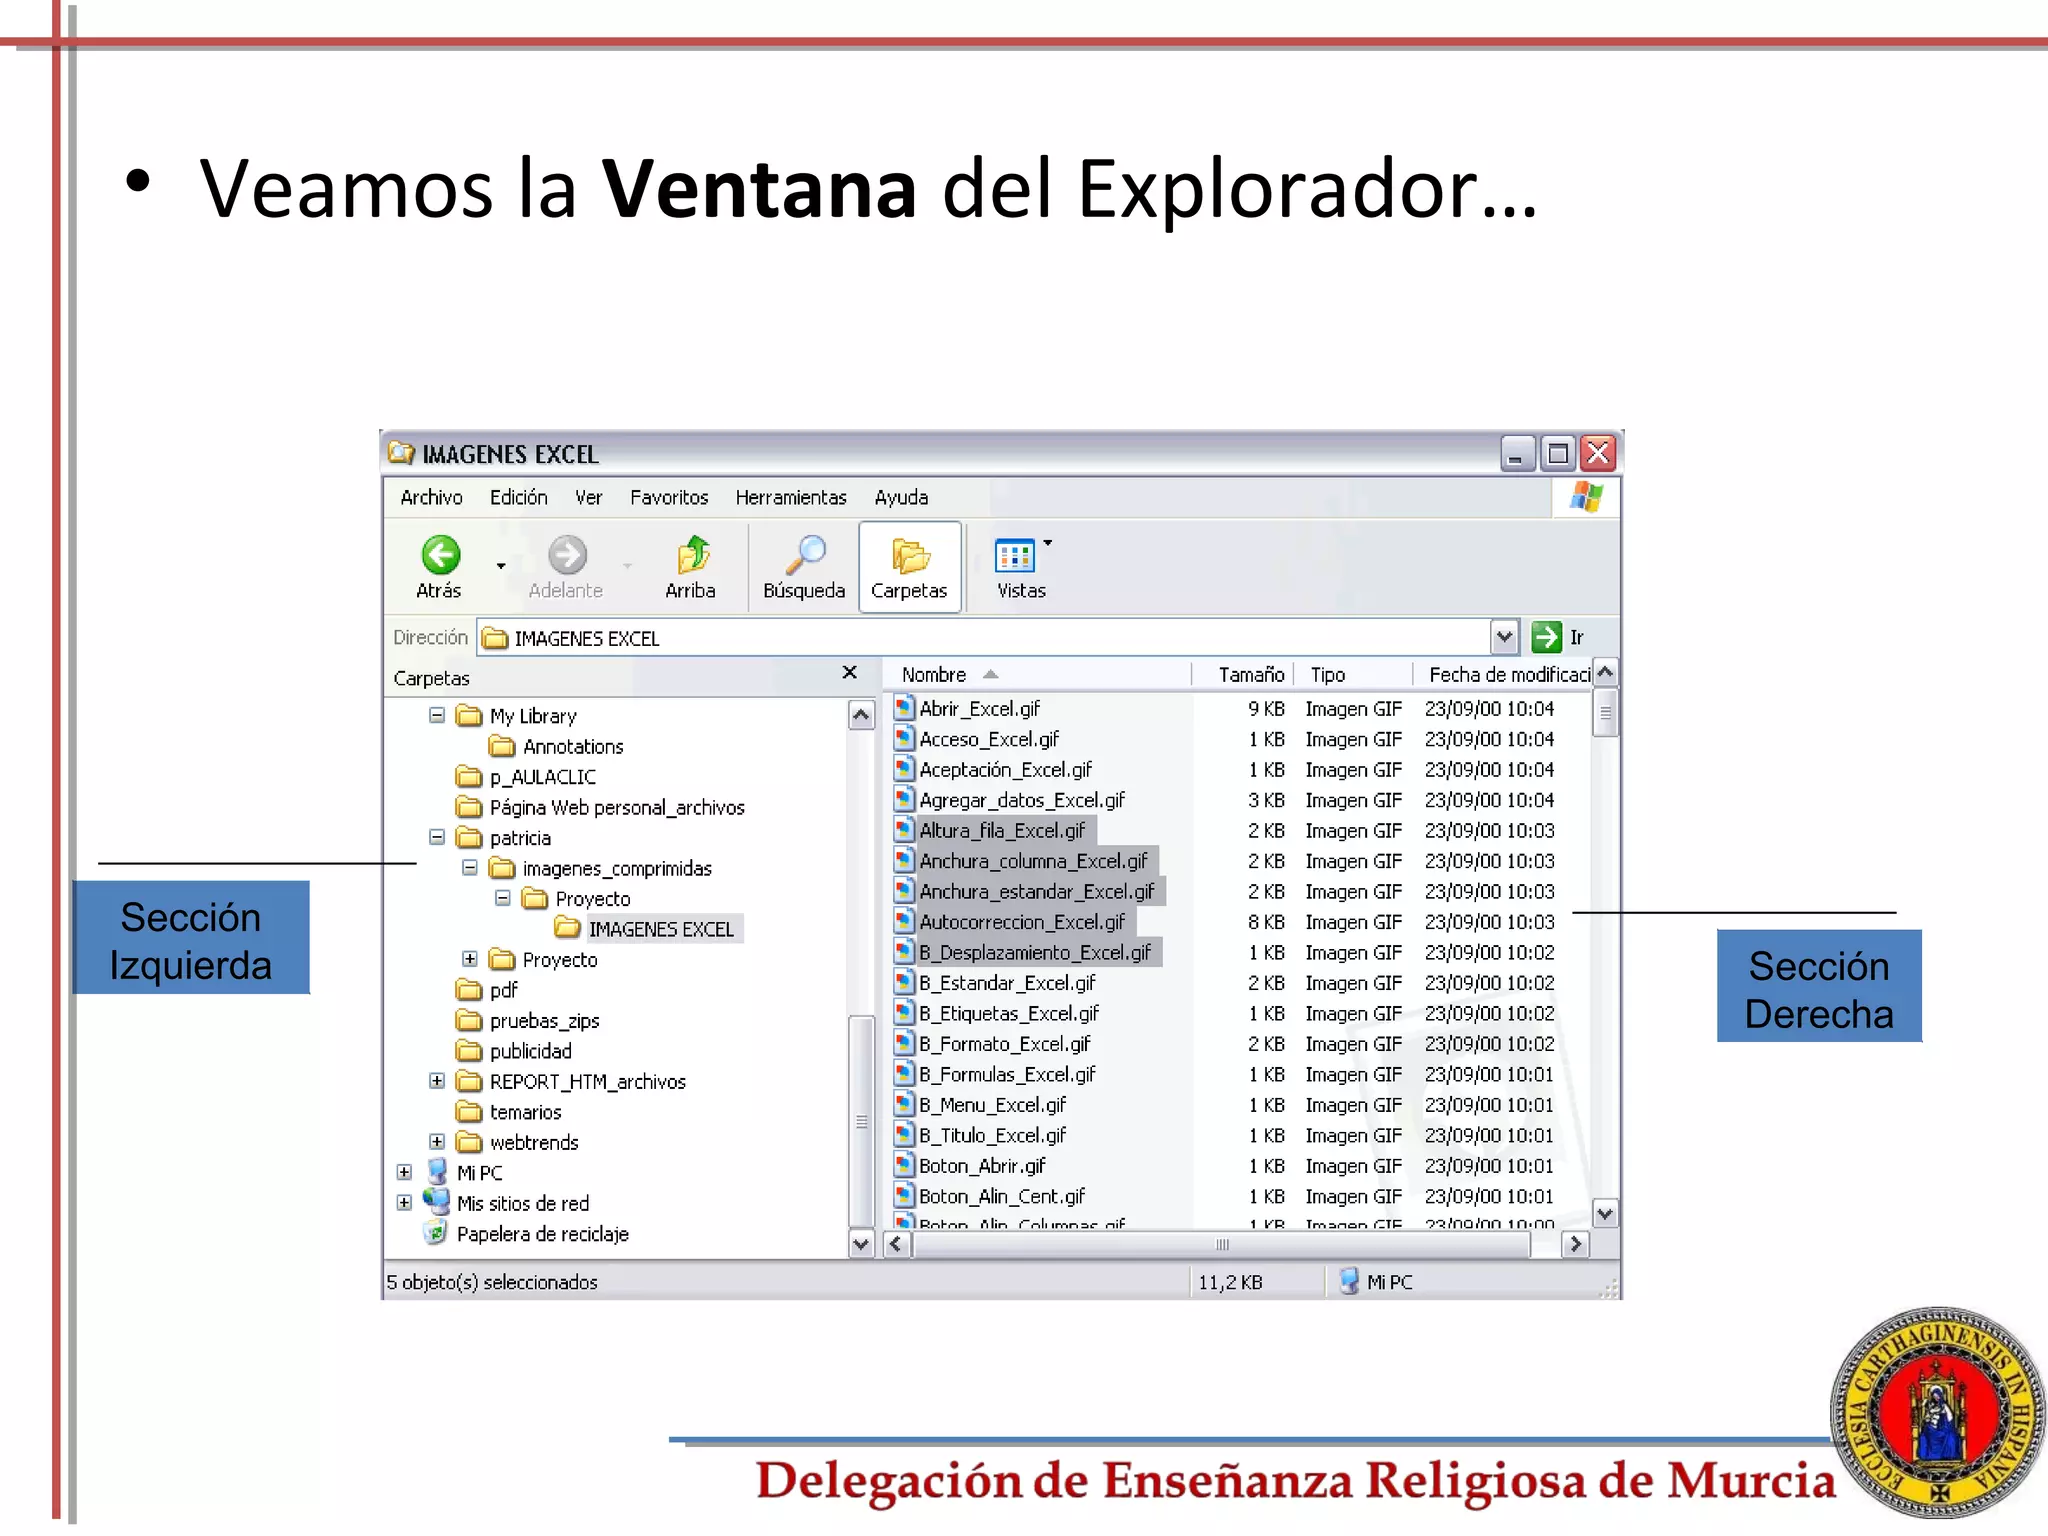The height and width of the screenshot is (1536, 2048).
Task: Open the Herramientas menu
Action: (x=791, y=497)
